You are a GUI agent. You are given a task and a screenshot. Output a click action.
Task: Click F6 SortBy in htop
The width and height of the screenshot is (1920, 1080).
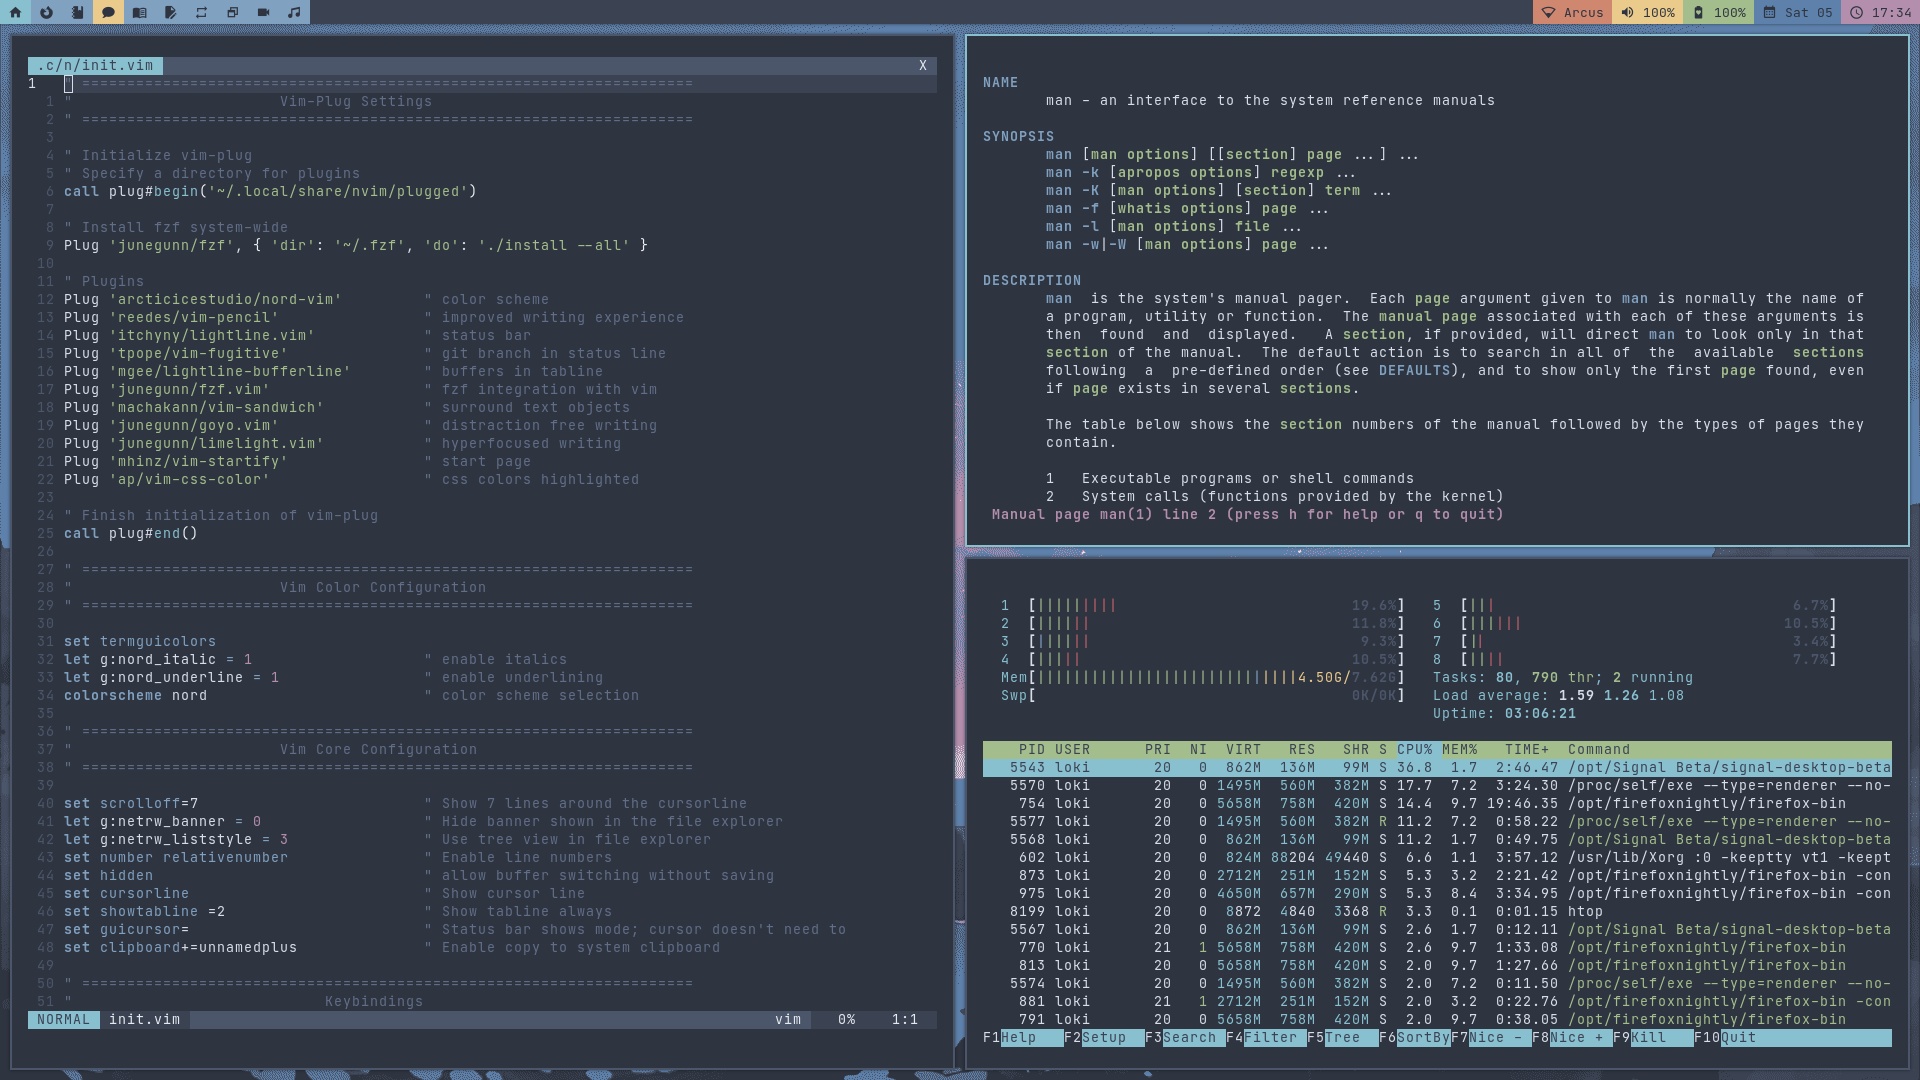click(1422, 1038)
